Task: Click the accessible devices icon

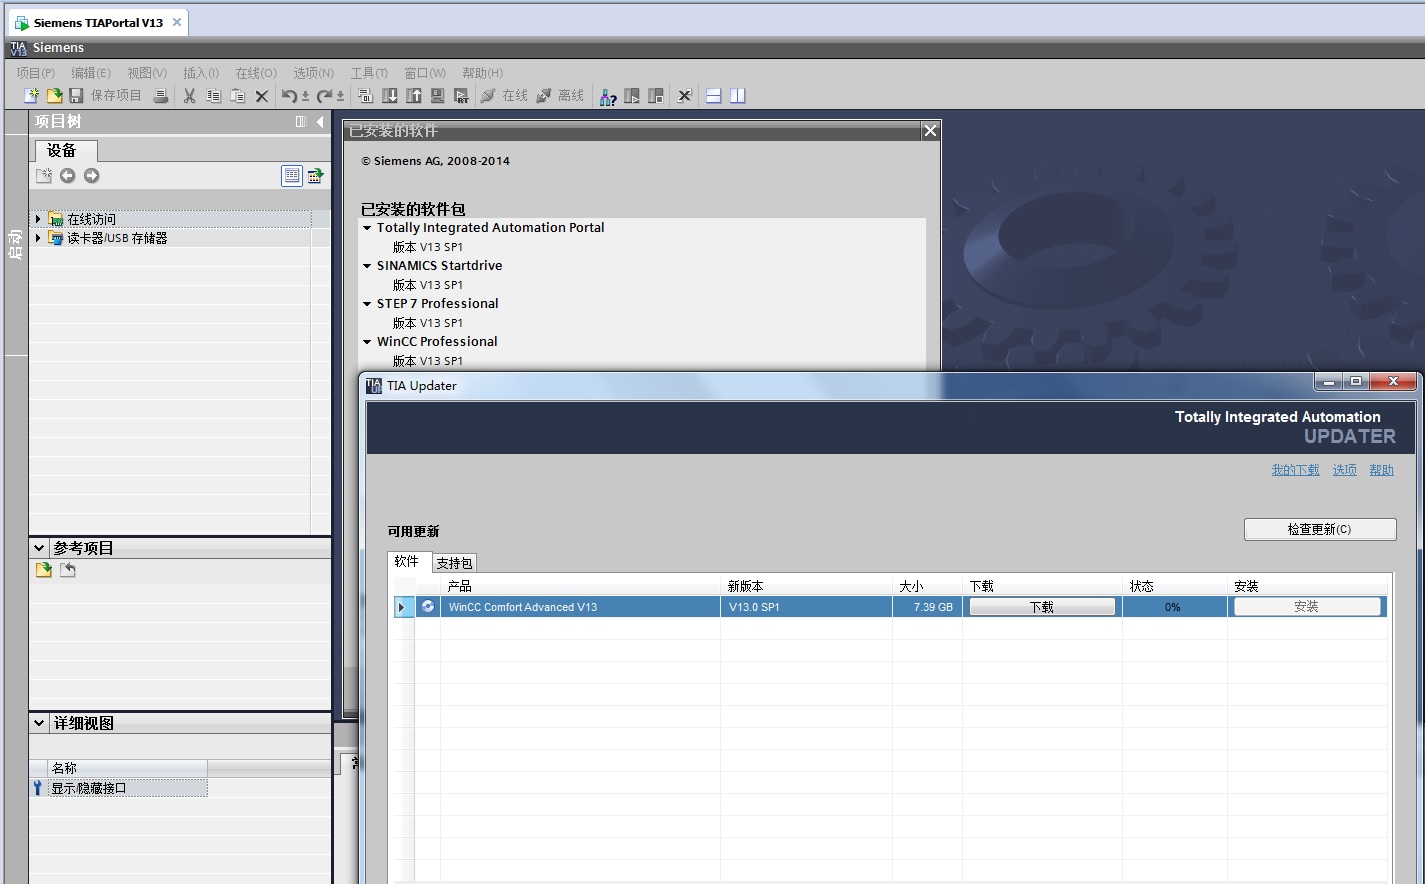Action: point(608,96)
